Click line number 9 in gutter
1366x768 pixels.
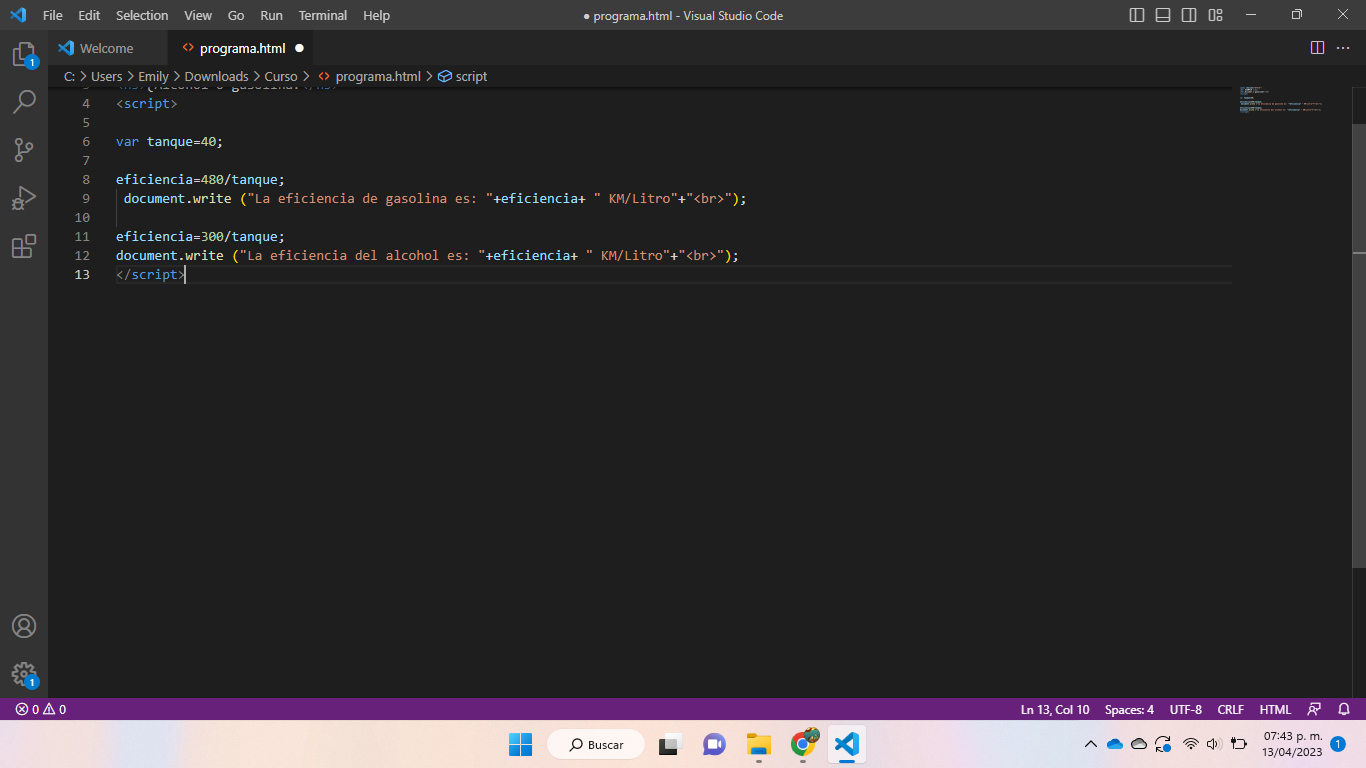(86, 198)
